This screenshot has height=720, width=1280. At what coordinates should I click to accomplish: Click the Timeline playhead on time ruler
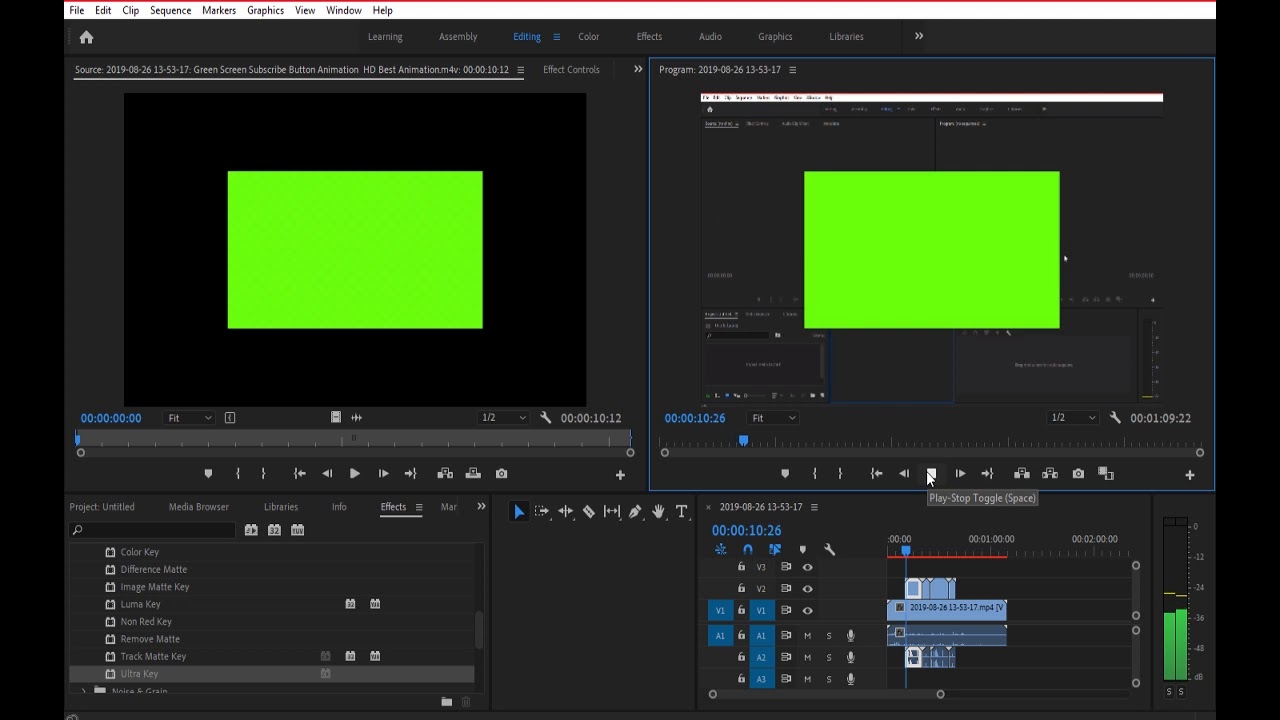pos(906,551)
